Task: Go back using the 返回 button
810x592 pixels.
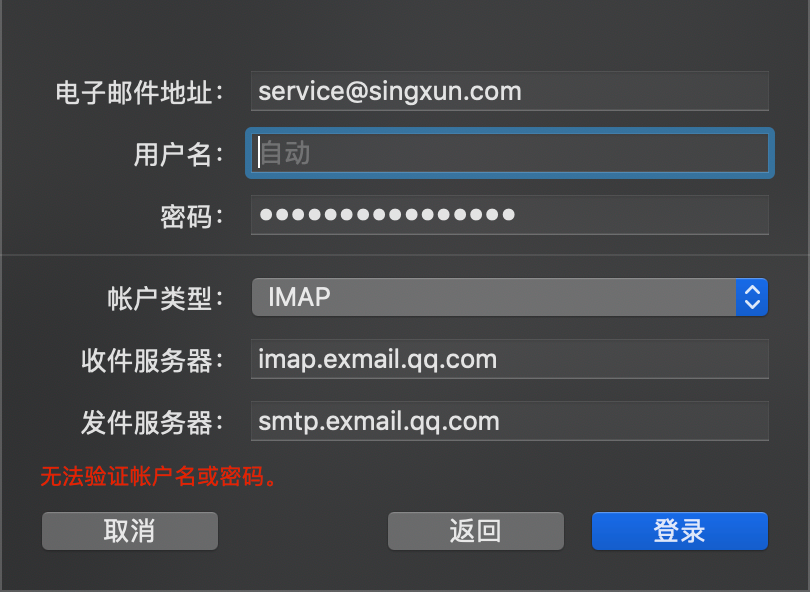Action: tap(476, 531)
